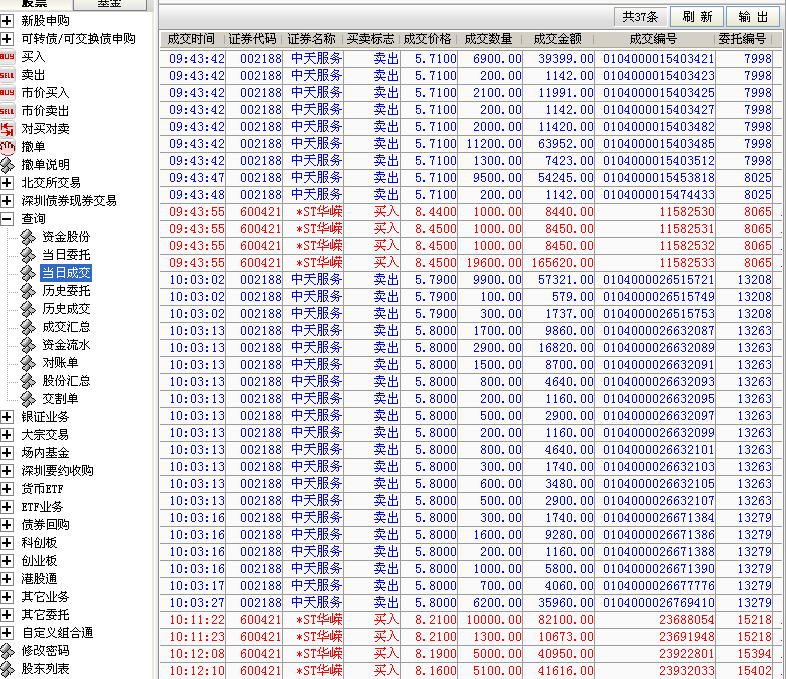This screenshot has width=786, height=679.
Task: Open the 其它委托 tree item
Action: pos(45,615)
